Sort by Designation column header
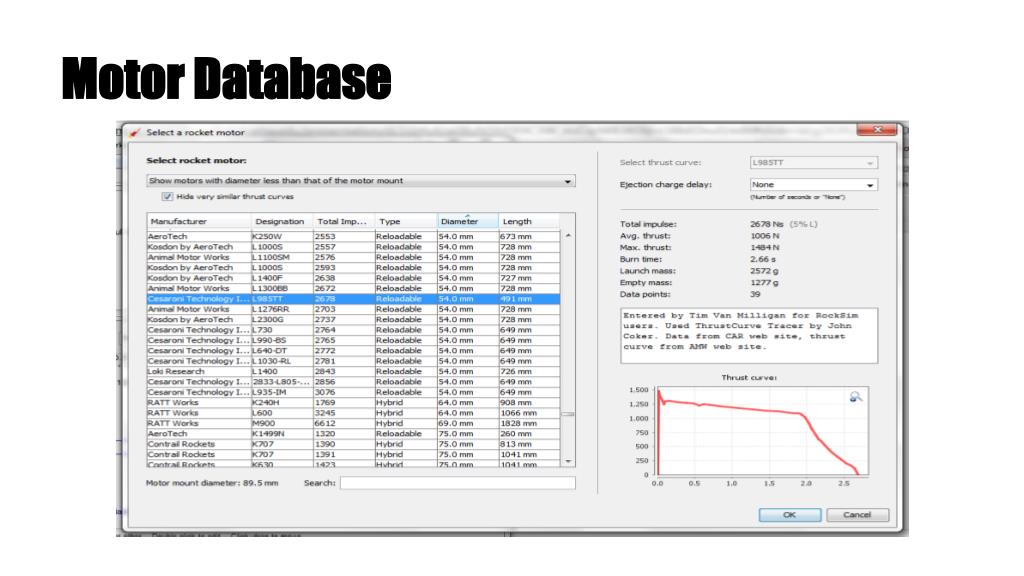This screenshot has width=1024, height=576. pyautogui.click(x=282, y=221)
